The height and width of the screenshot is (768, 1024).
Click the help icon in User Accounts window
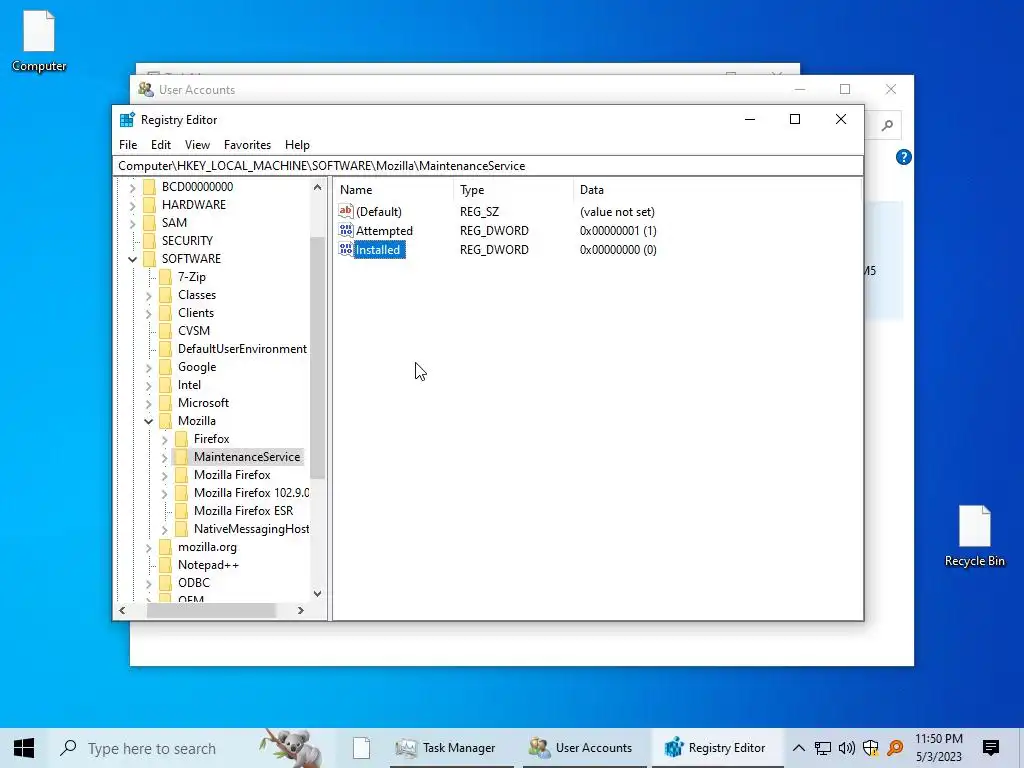pos(903,157)
